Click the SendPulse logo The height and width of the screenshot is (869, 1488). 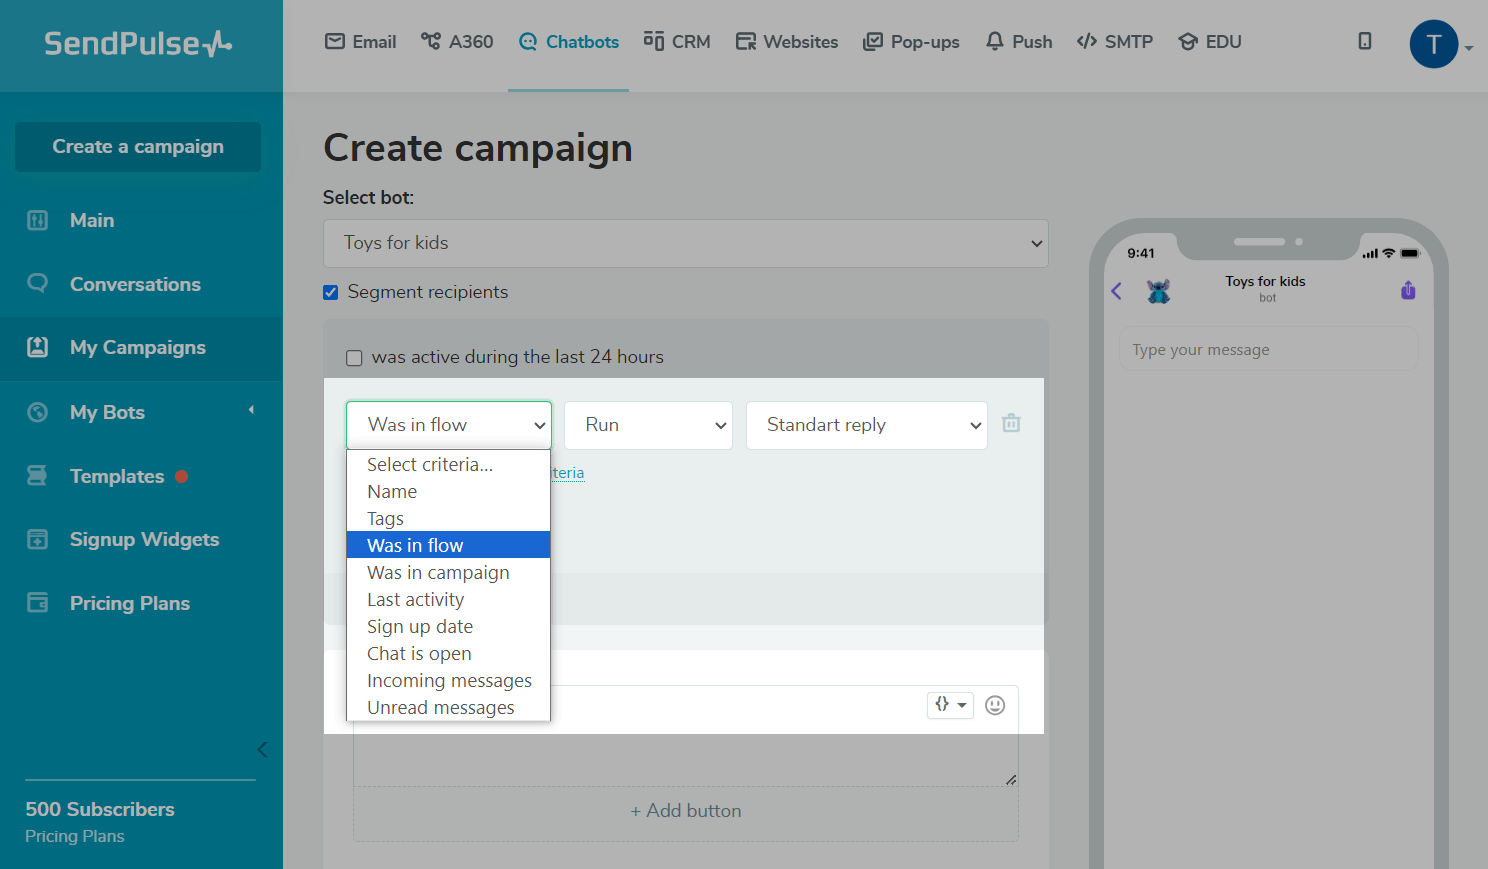[138, 44]
